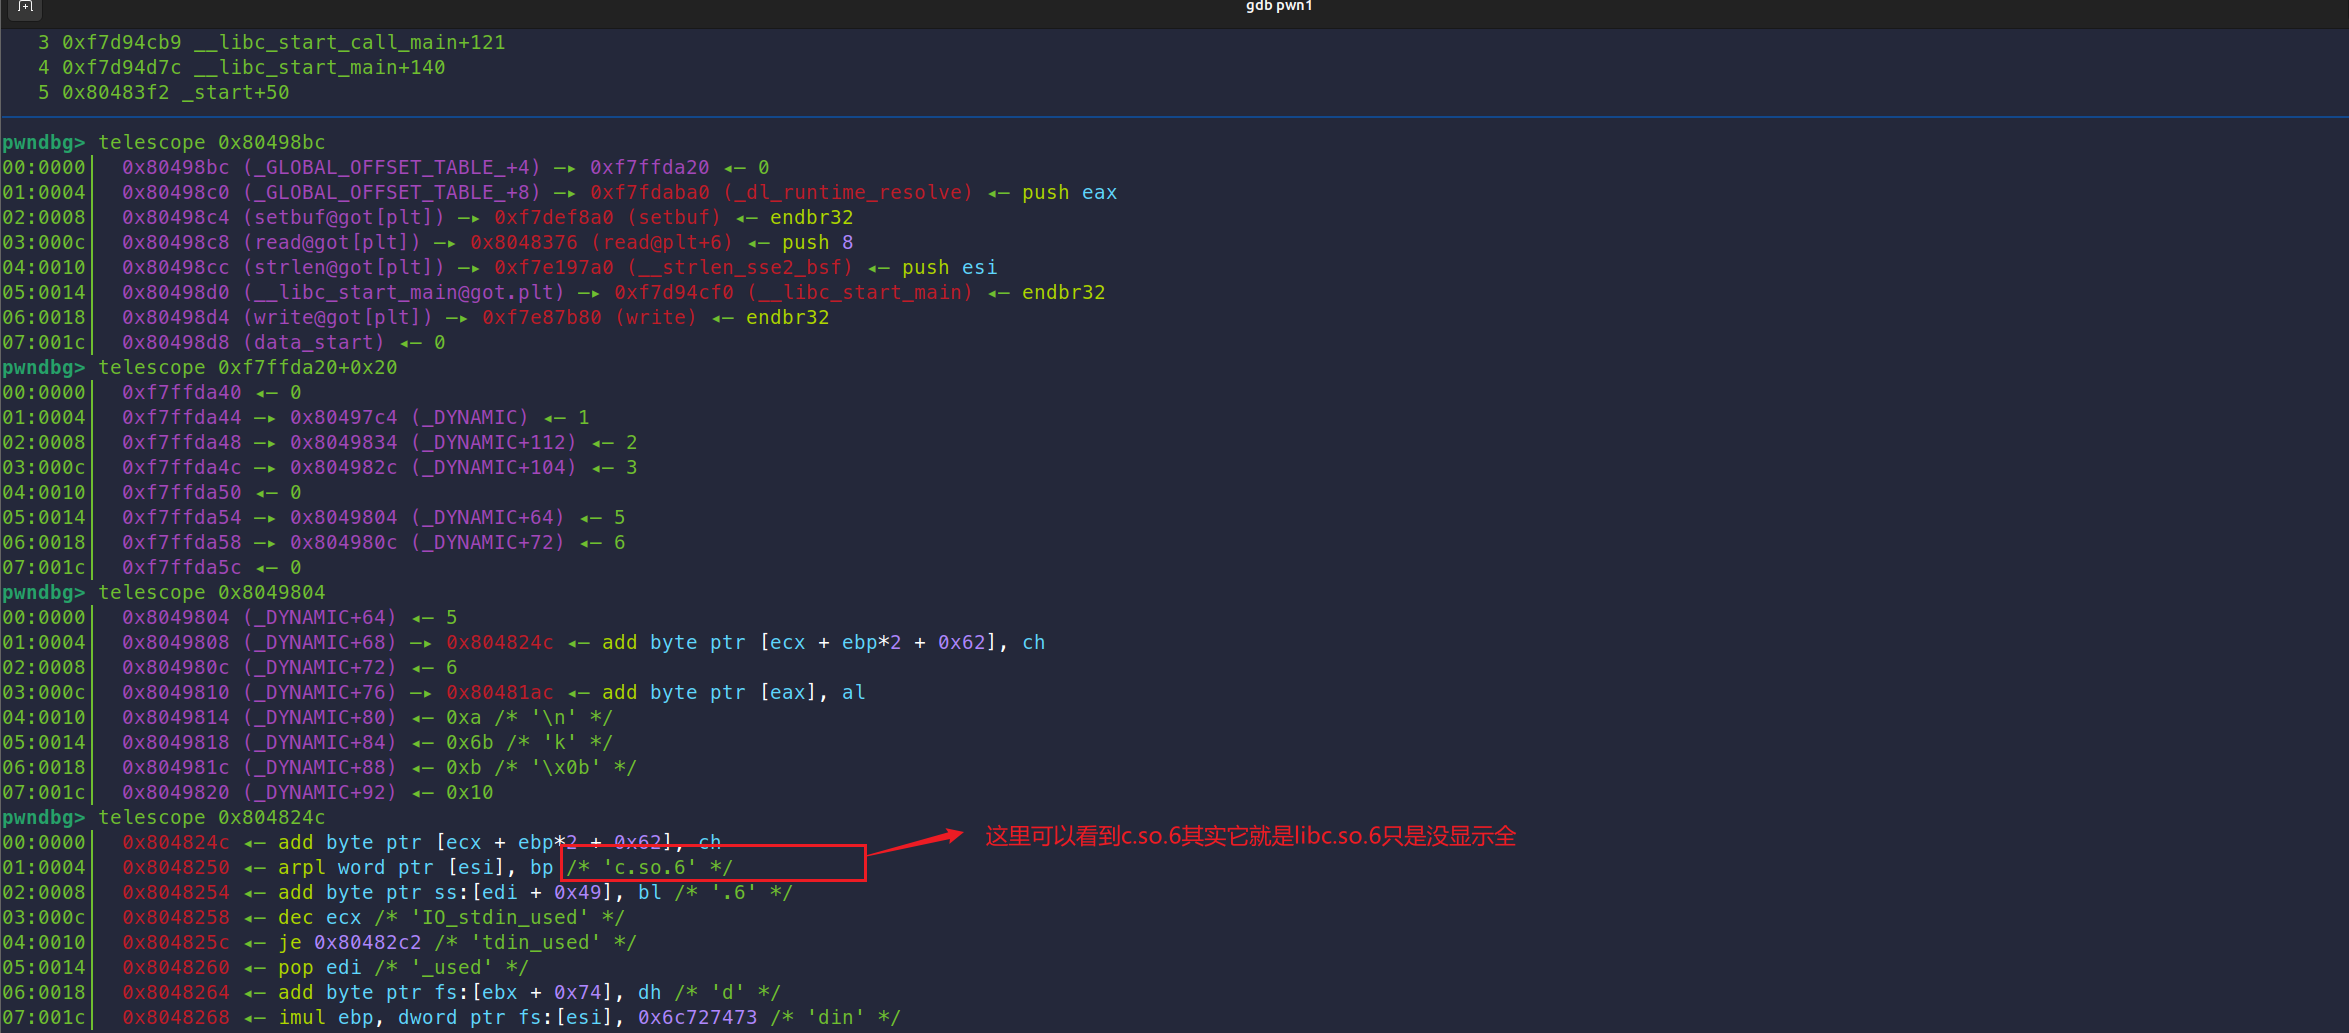Click the __libc_start_main@got.plt entry

404,292
